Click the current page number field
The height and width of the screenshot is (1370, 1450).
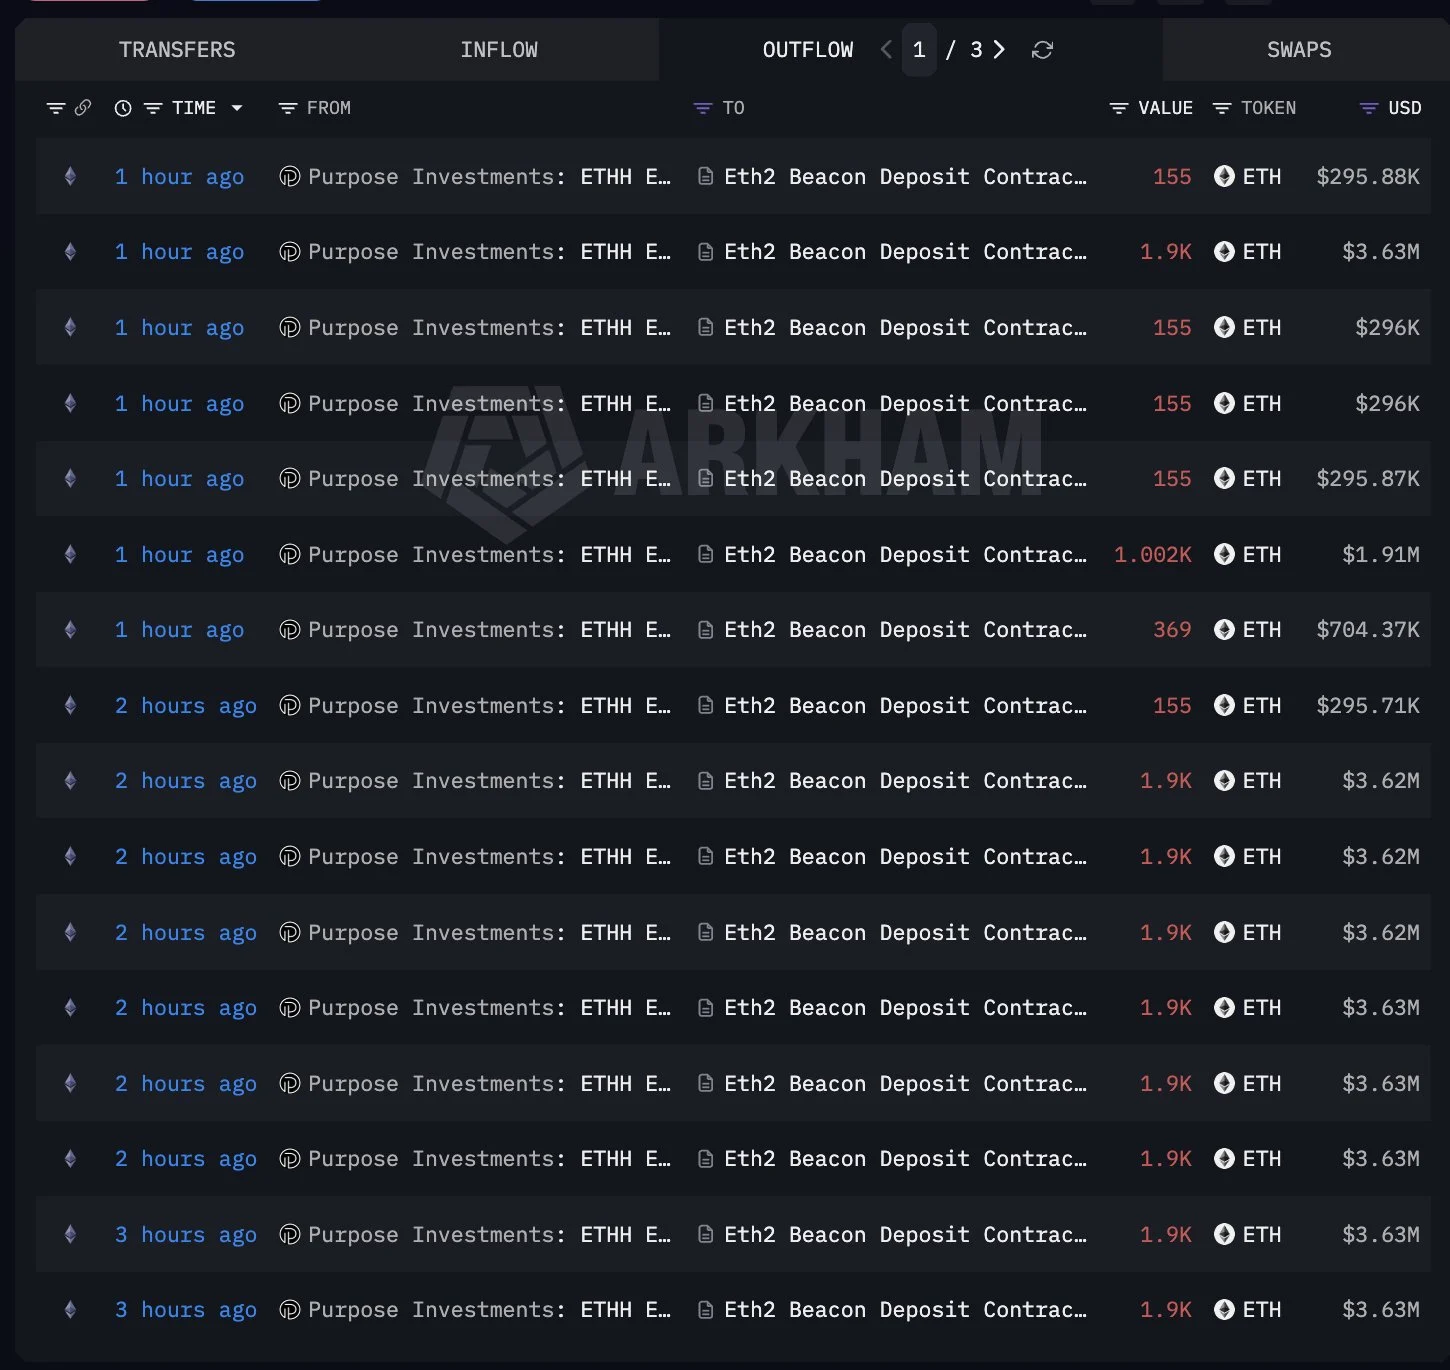(919, 50)
